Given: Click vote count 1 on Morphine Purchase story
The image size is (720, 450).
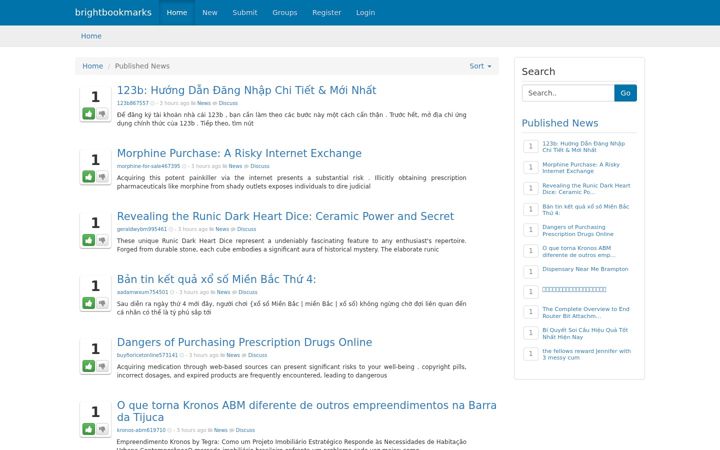Looking at the screenshot, I should coord(95,160).
